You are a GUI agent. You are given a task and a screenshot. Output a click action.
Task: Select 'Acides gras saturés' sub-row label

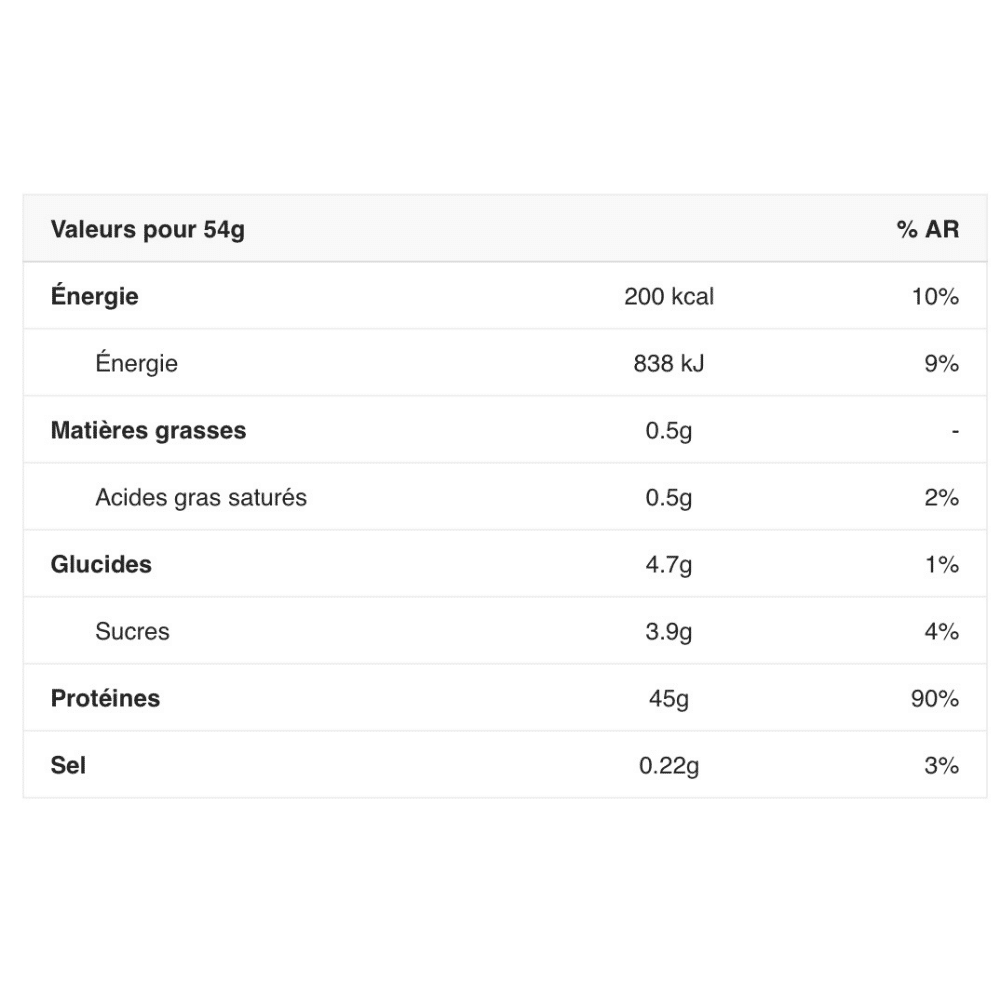[201, 497]
